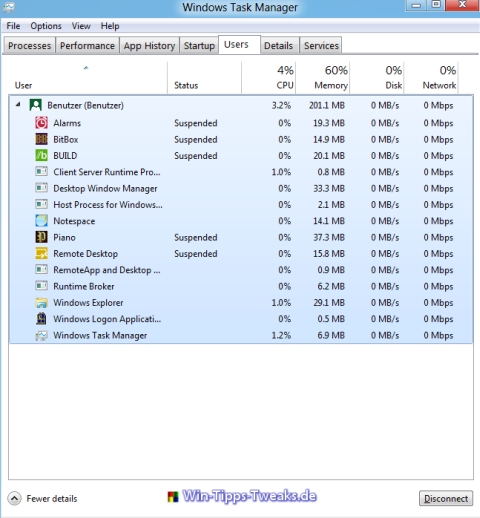Switch to the Details tab

278,45
